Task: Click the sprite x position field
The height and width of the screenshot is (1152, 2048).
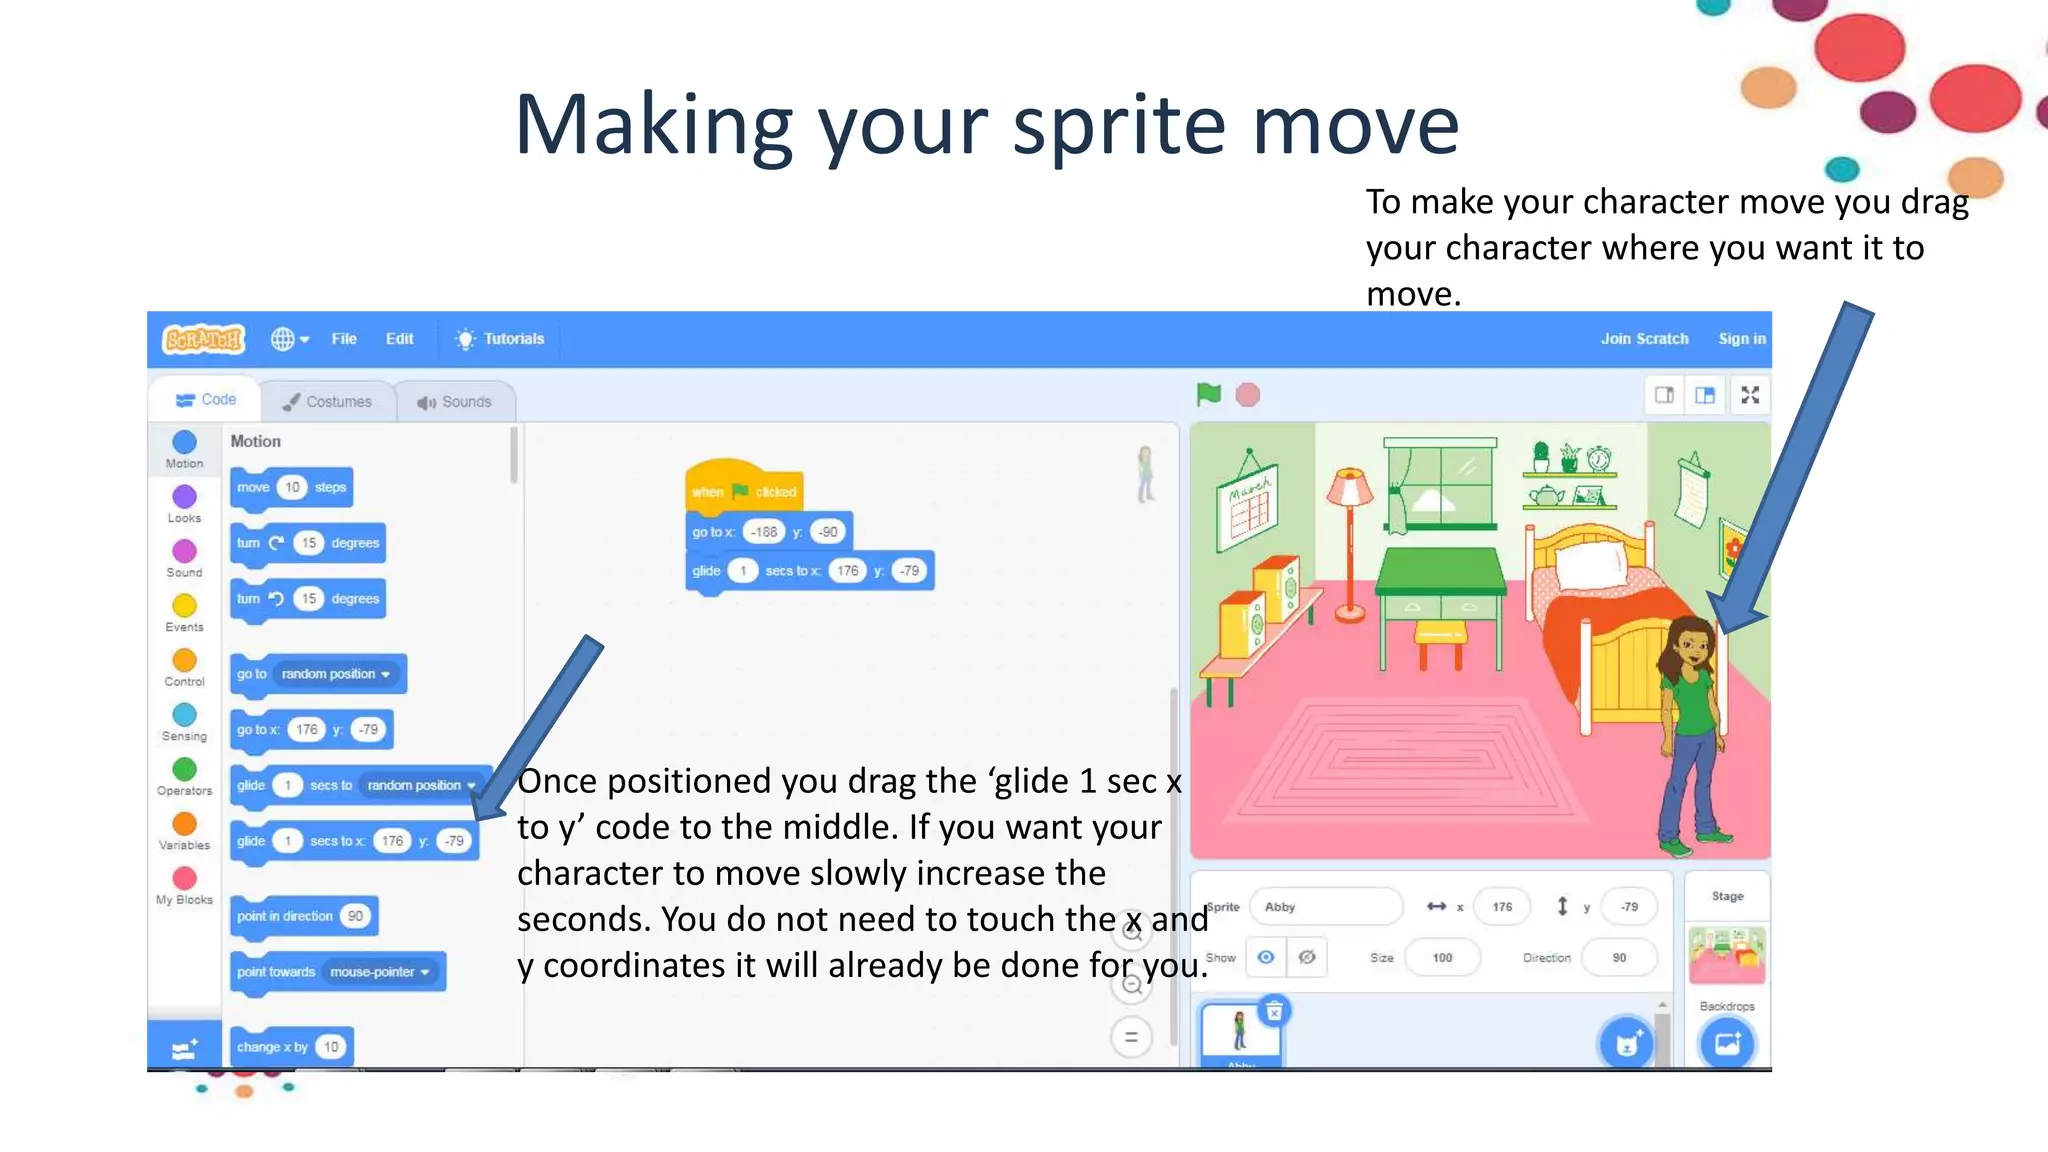Action: pyautogui.click(x=1502, y=907)
